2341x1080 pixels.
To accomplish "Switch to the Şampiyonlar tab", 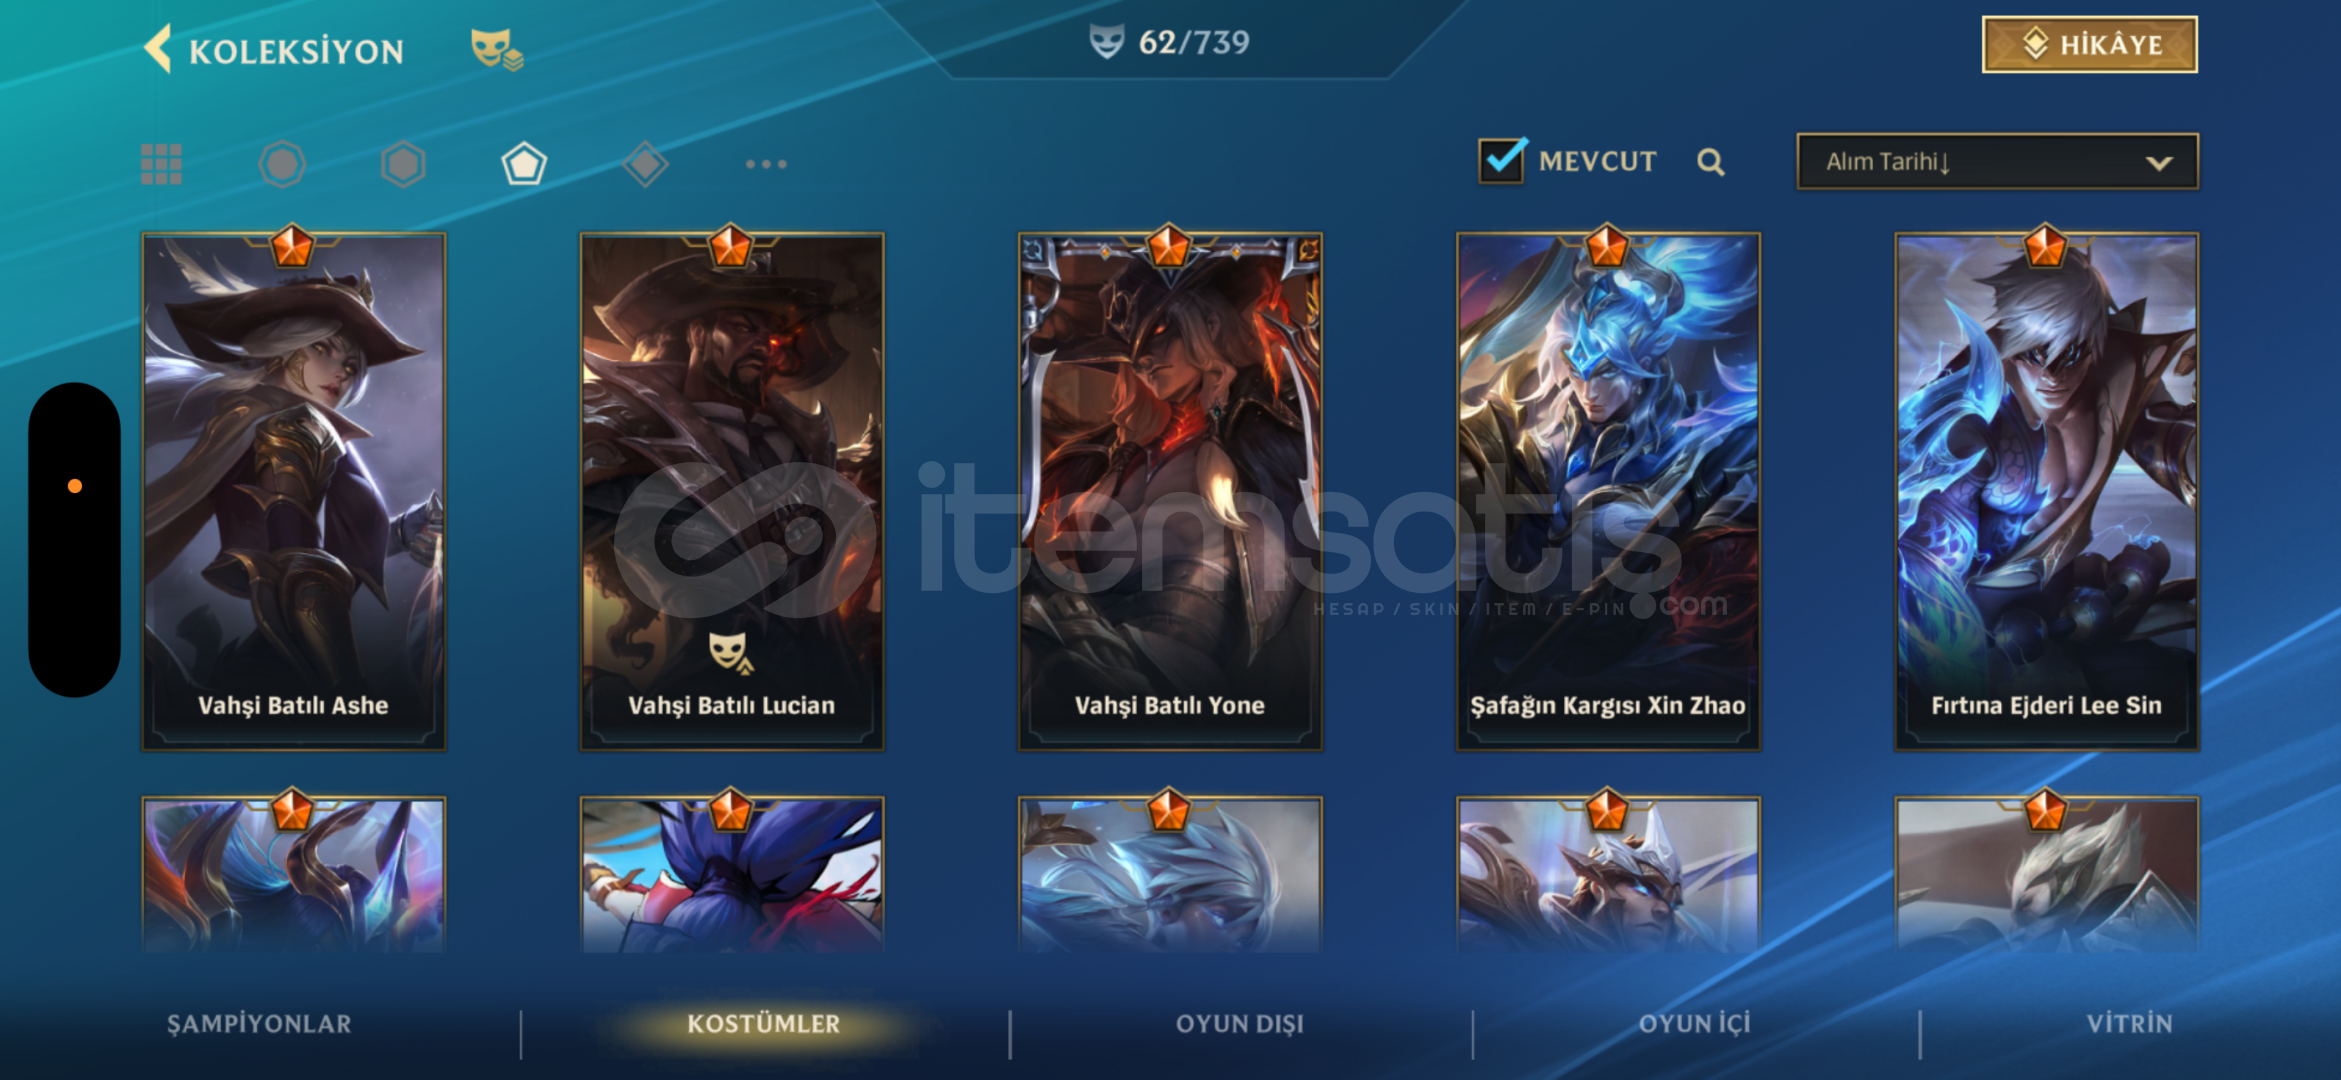I will pos(259,1024).
